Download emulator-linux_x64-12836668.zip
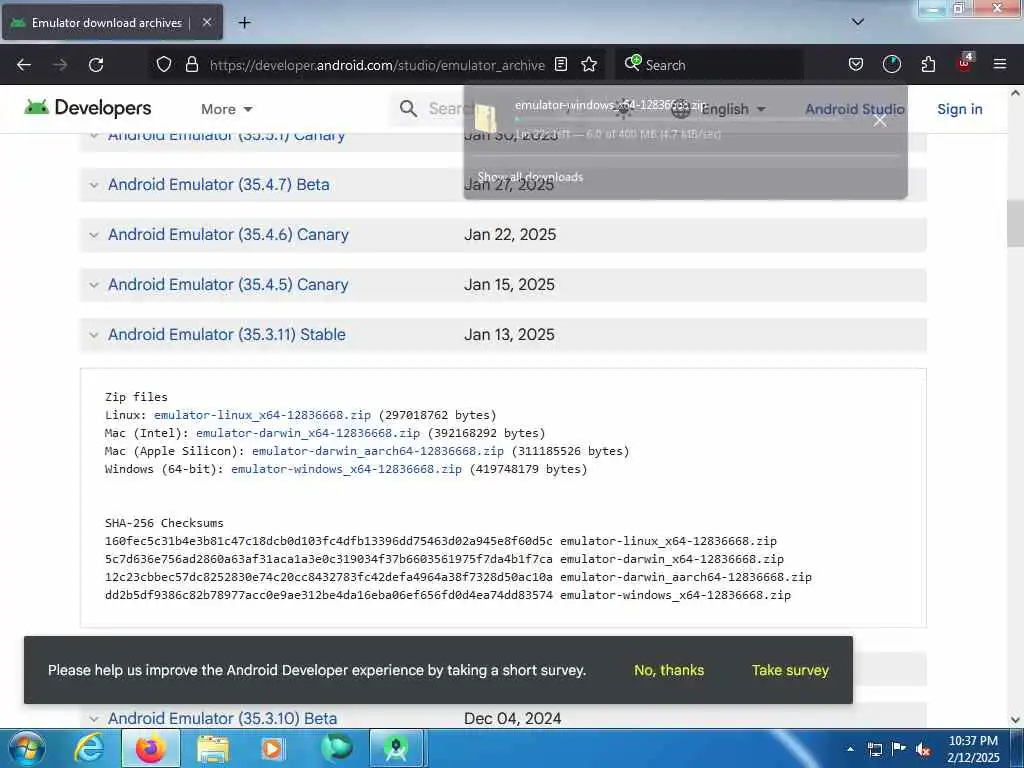The image size is (1024, 768). pyautogui.click(x=263, y=415)
